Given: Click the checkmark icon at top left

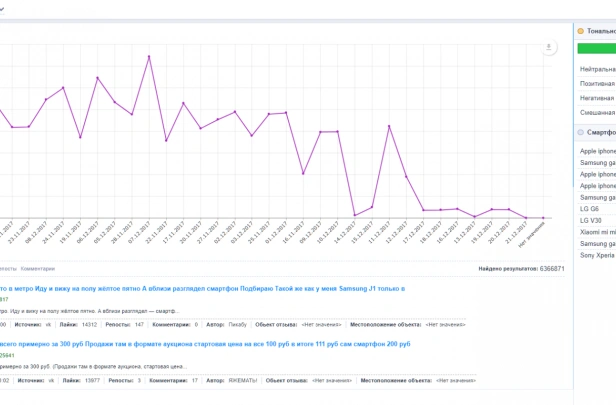Looking at the screenshot, I should tap(2, 9).
